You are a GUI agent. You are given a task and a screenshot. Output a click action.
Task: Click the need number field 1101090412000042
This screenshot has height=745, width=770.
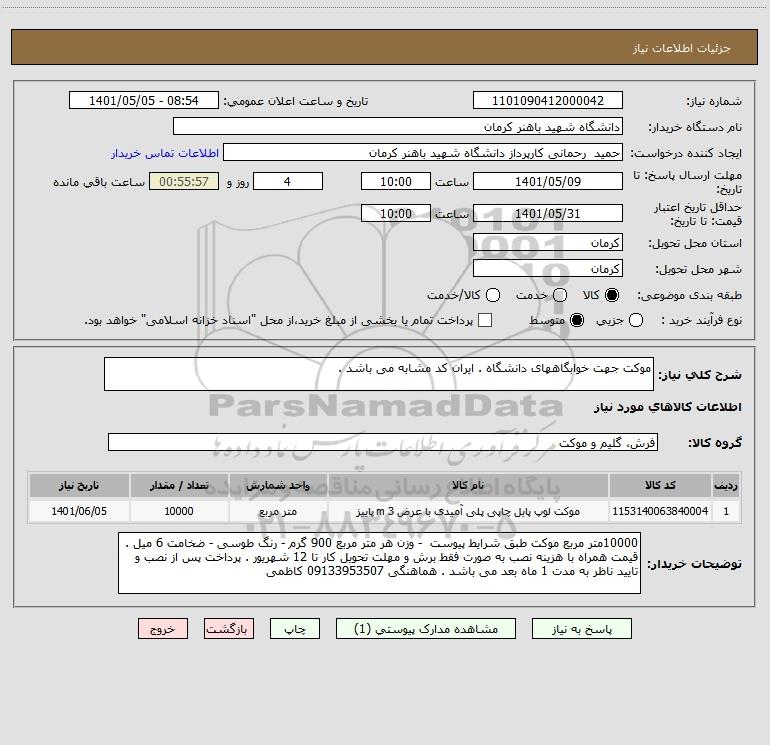tap(548, 100)
